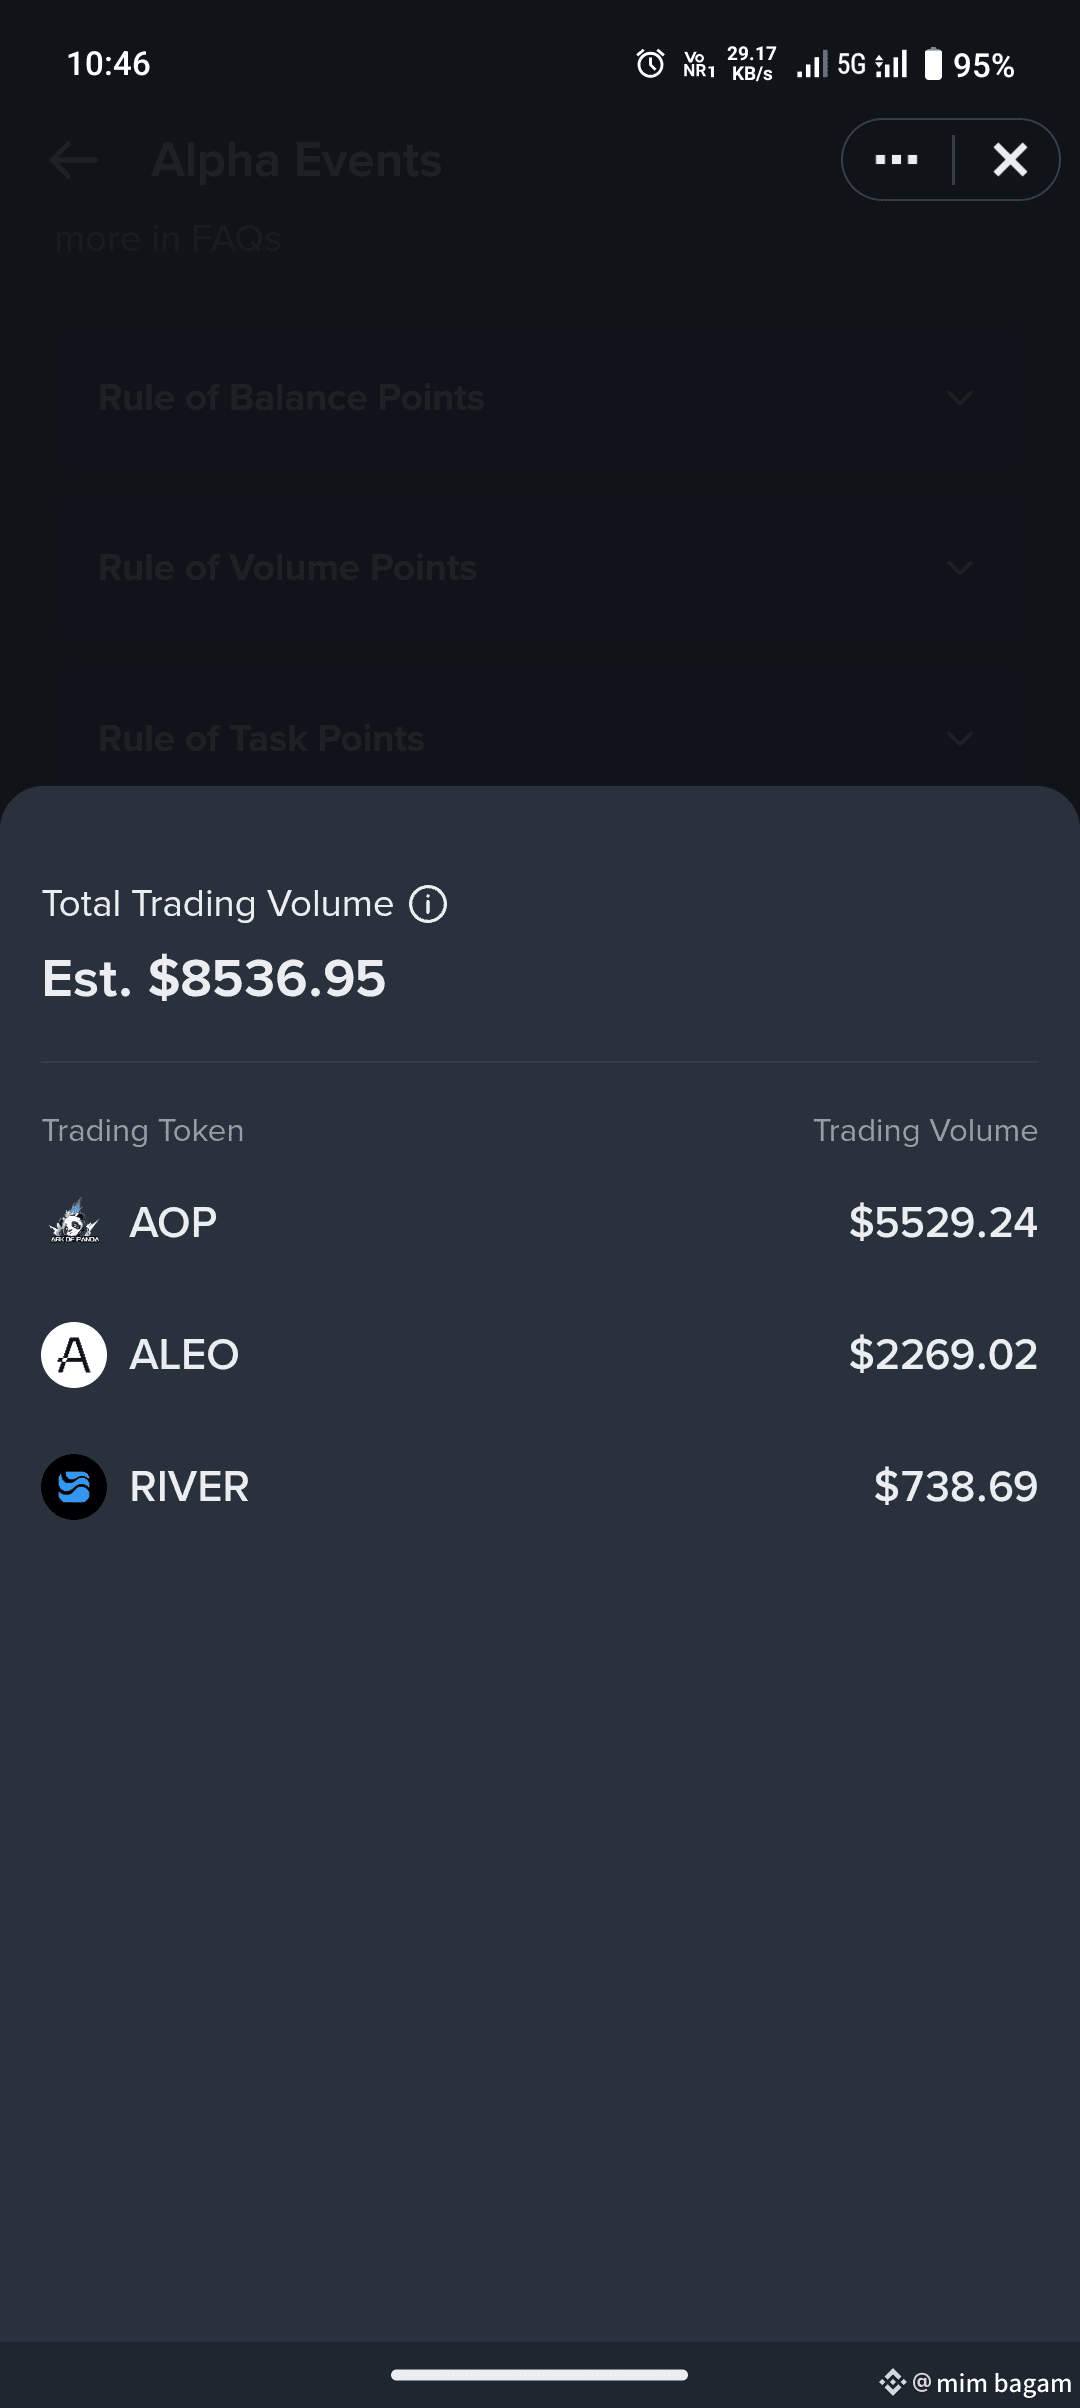Select the AOP token name
1080x2408 pixels.
click(x=173, y=1223)
